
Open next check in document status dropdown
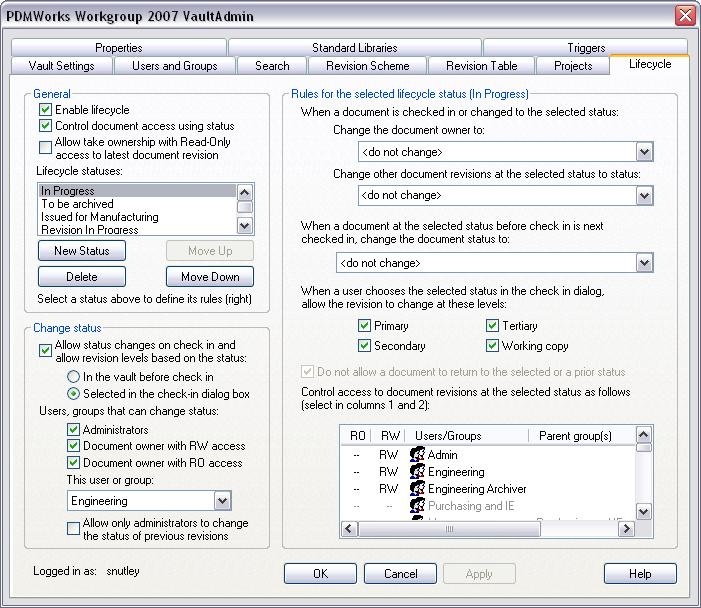tap(644, 263)
